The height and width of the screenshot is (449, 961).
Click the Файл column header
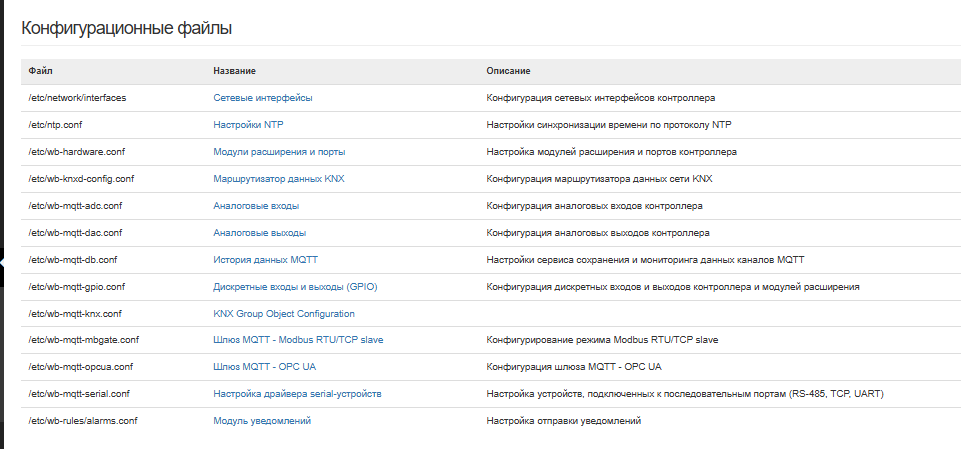pyautogui.click(x=40, y=71)
